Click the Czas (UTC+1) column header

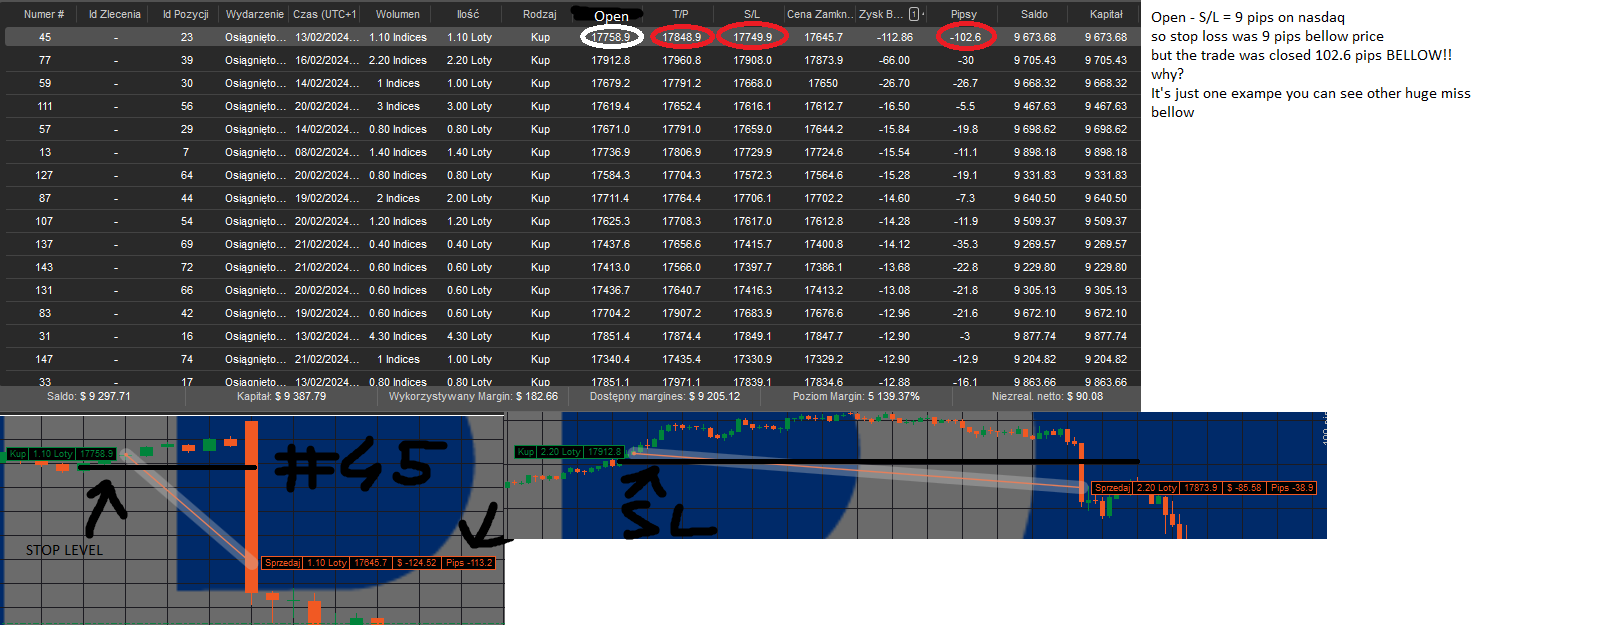point(325,14)
